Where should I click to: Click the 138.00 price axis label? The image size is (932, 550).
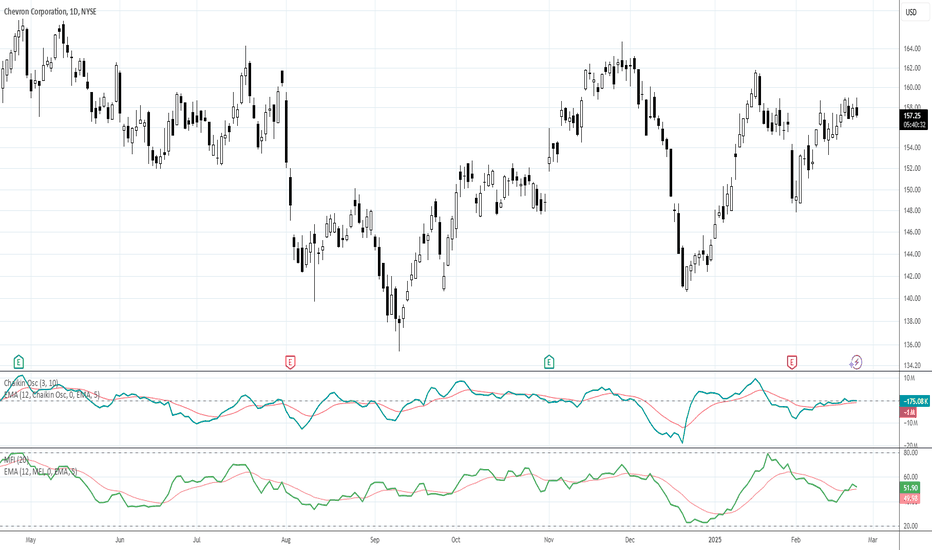coord(912,321)
